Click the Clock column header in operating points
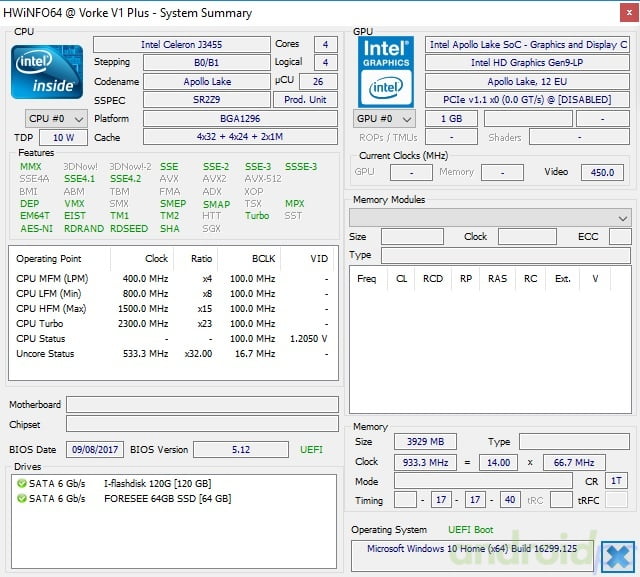Image resolution: width=640 pixels, height=577 pixels. click(142, 259)
